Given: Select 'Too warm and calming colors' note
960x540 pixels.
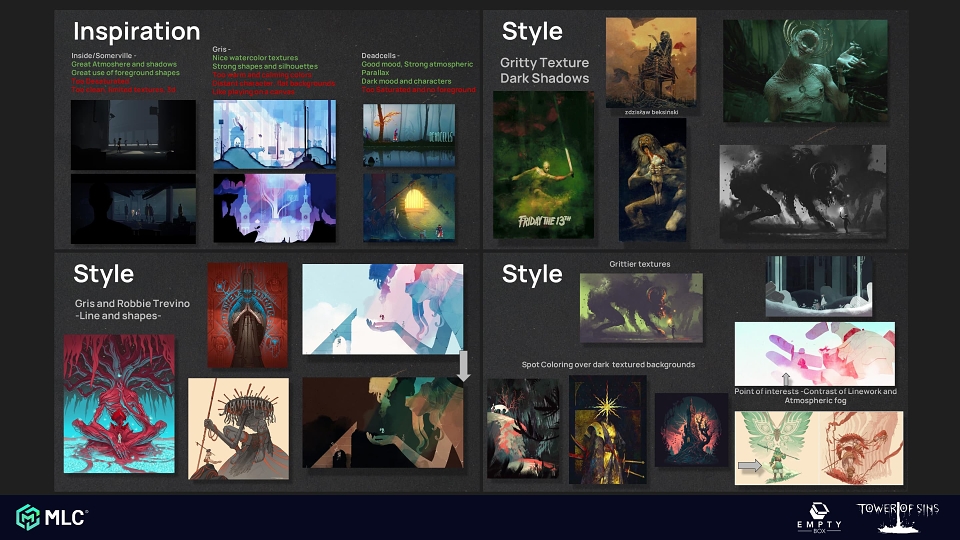Looking at the screenshot, I should coord(262,75).
